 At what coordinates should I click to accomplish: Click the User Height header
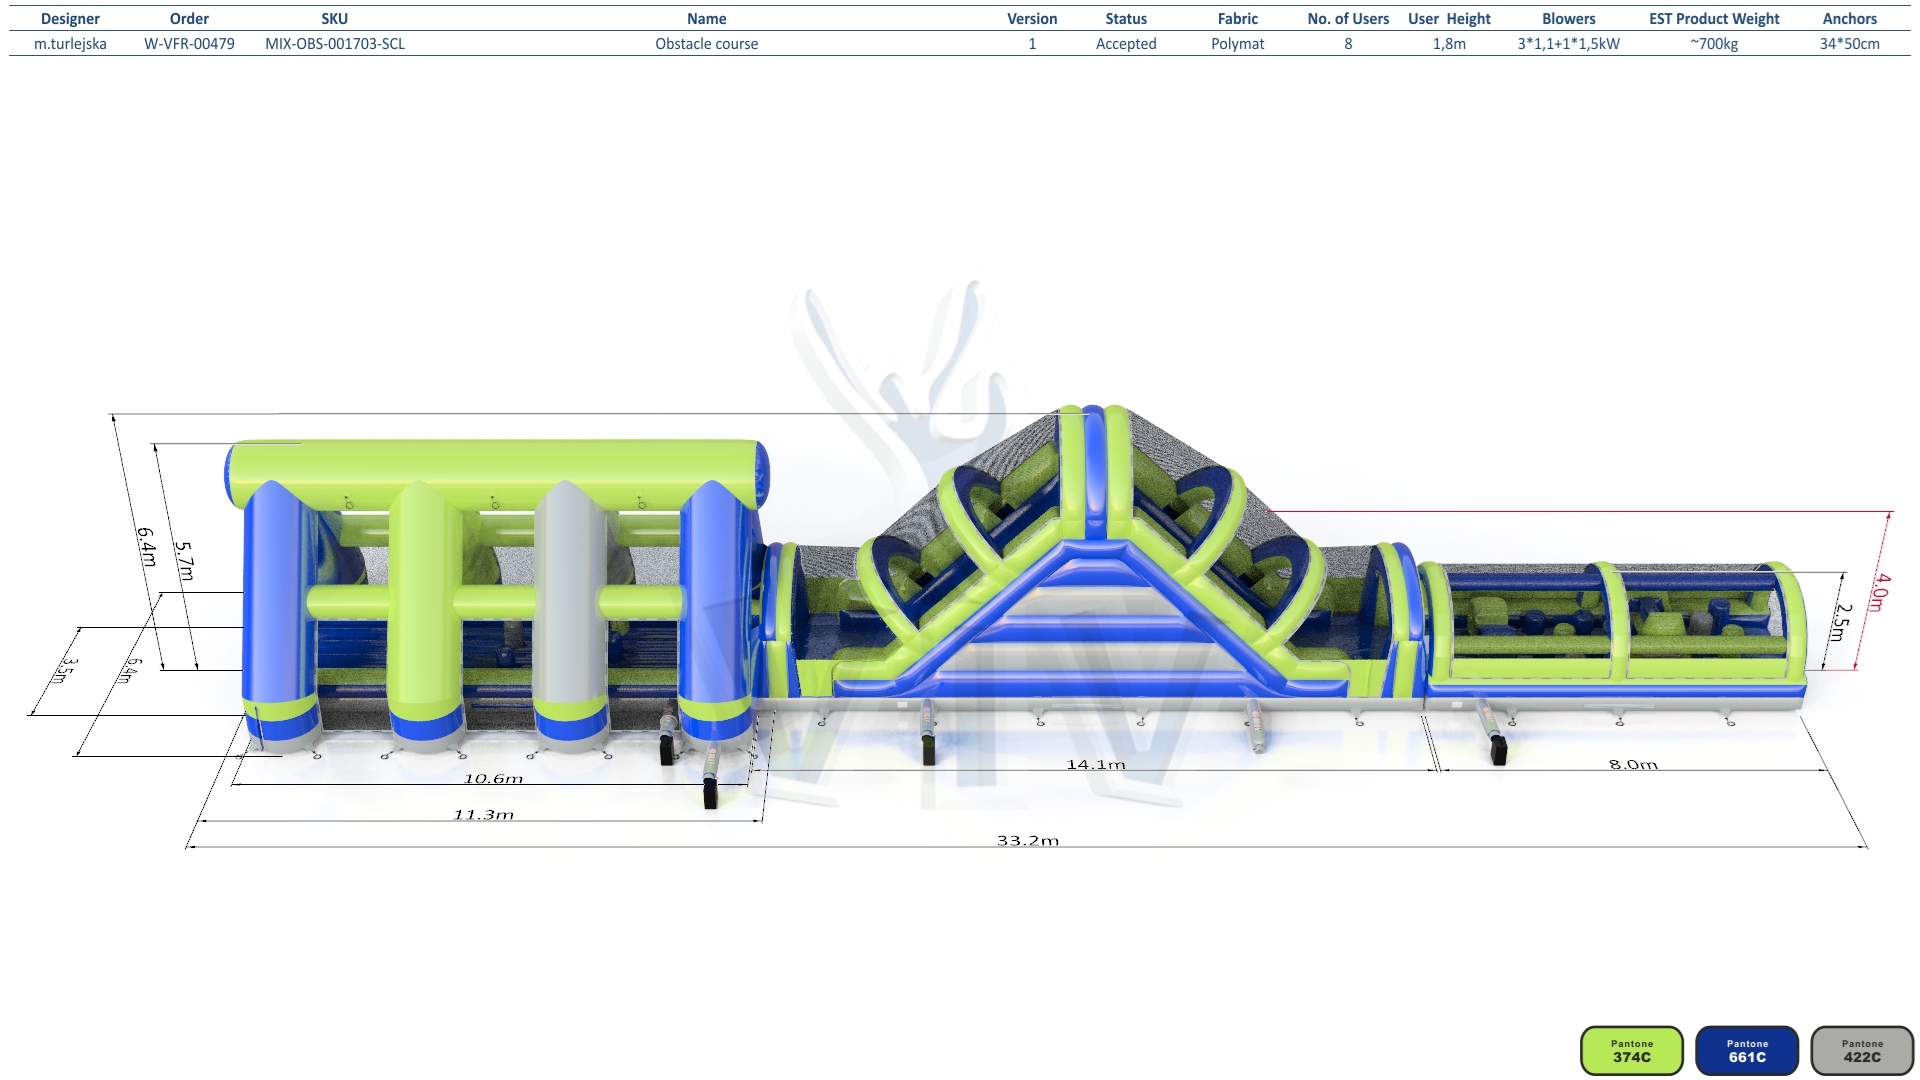coord(1449,19)
